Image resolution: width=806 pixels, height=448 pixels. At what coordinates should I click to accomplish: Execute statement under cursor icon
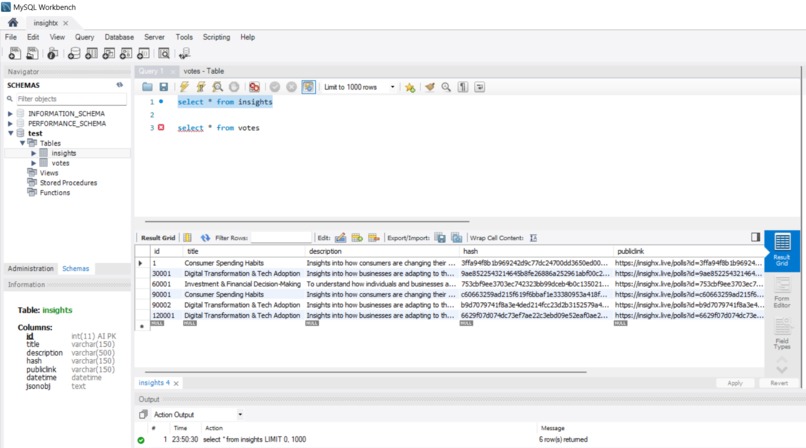click(x=201, y=87)
